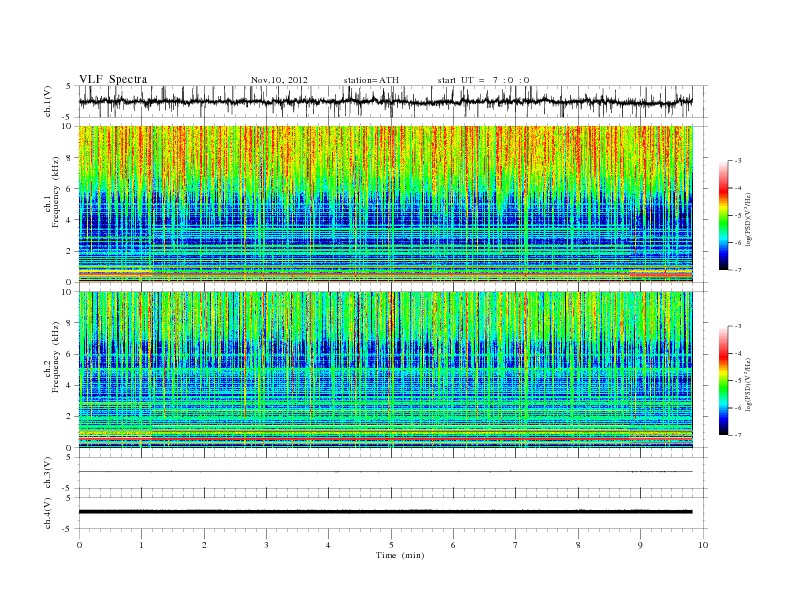Click the ch.1 'Frequency (kHz)' axis label
Screen dimensions: 792x612
click(x=56, y=192)
